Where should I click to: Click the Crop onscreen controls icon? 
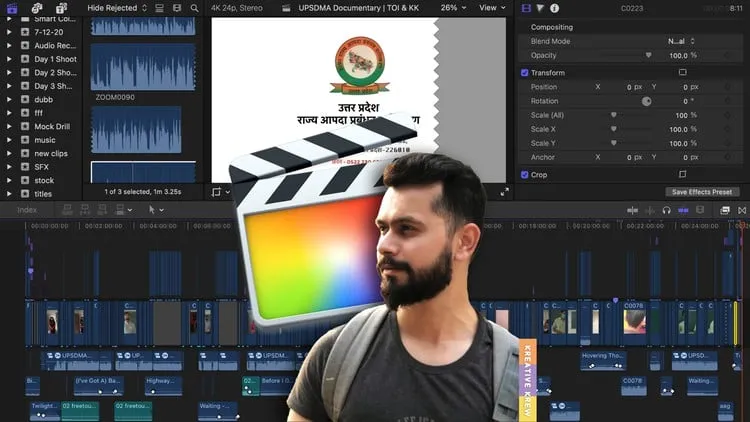point(683,174)
